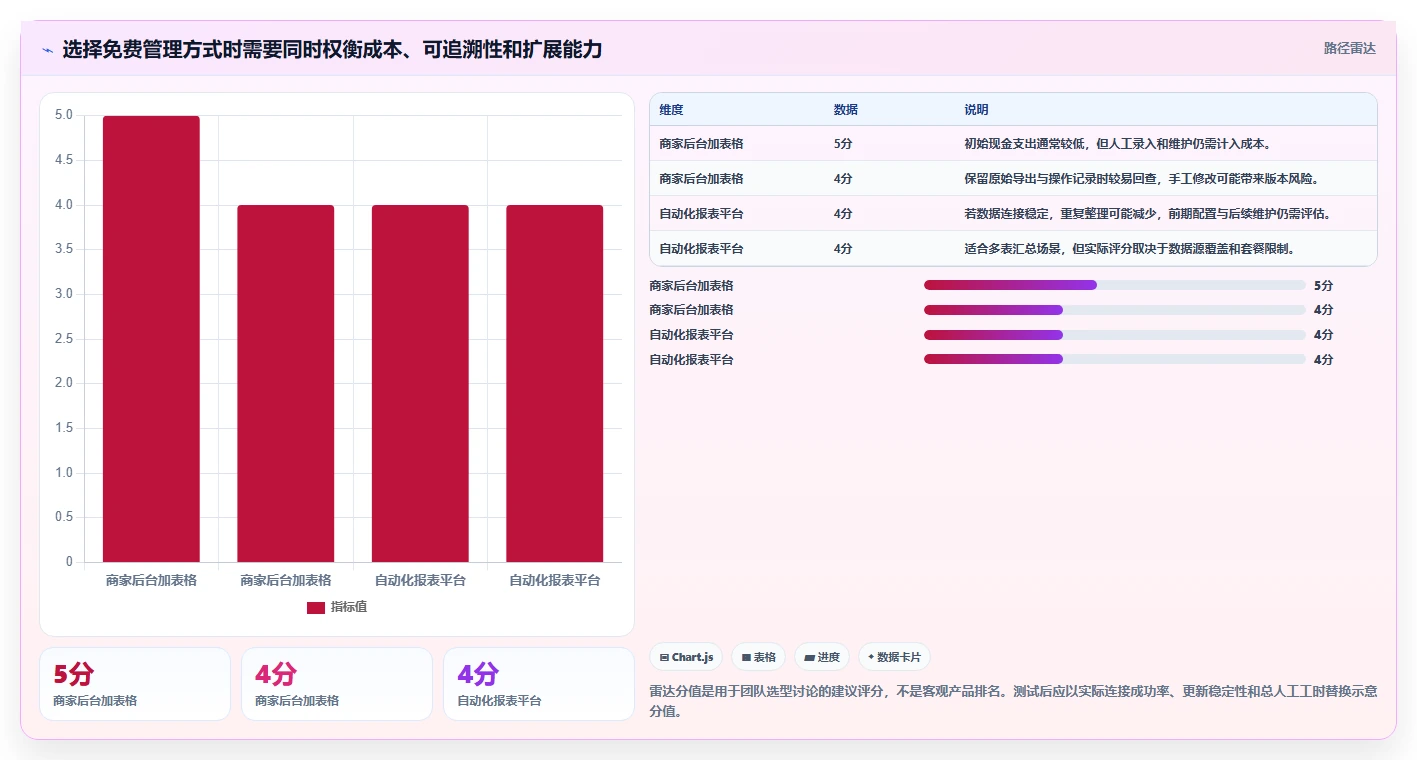Click the progress bar showing 5分

coord(1115,285)
